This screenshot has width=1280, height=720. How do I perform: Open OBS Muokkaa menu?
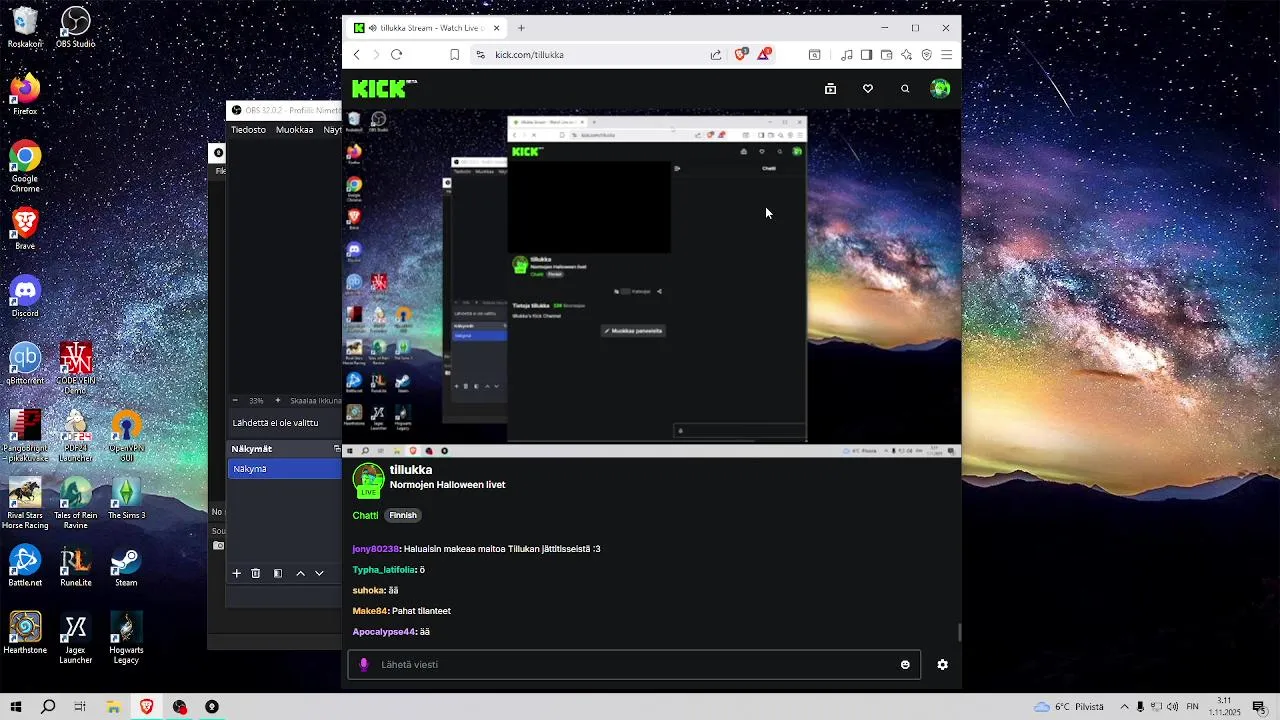coord(294,130)
